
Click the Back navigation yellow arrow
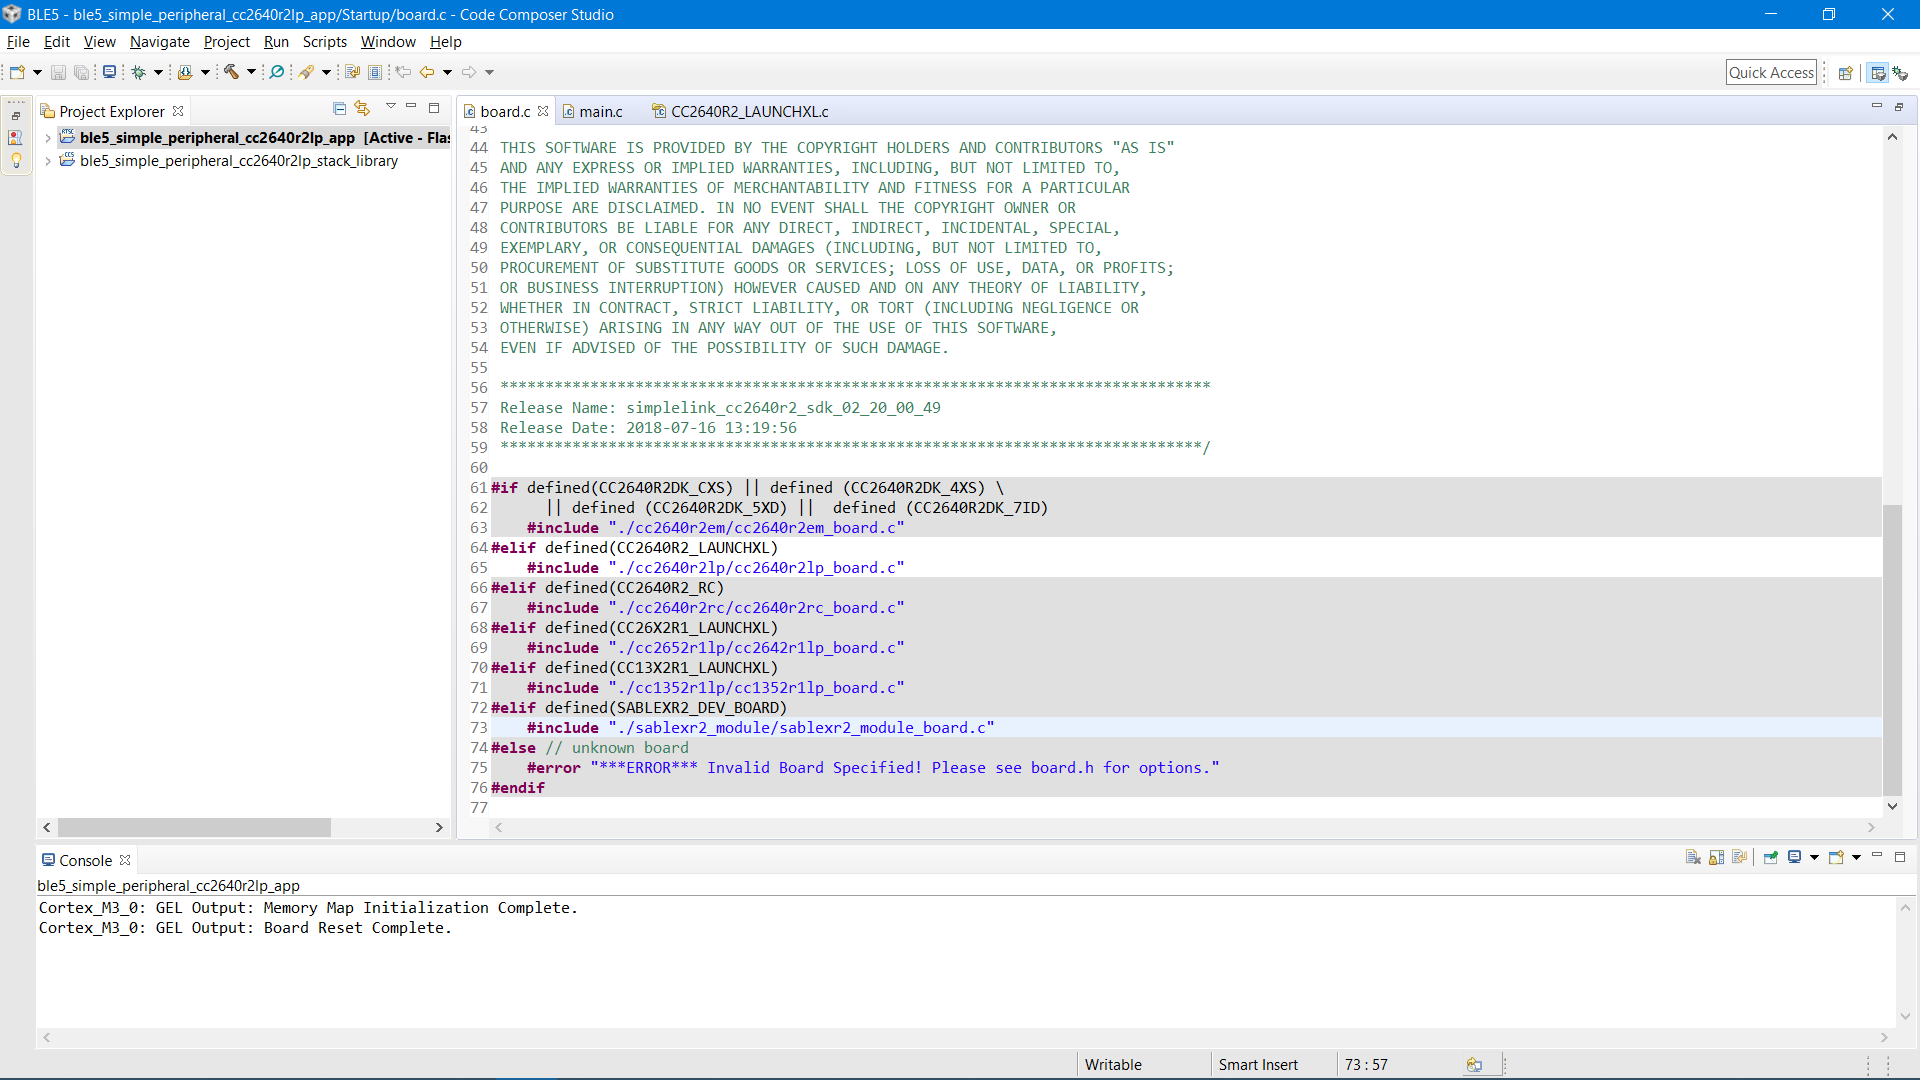pos(427,72)
